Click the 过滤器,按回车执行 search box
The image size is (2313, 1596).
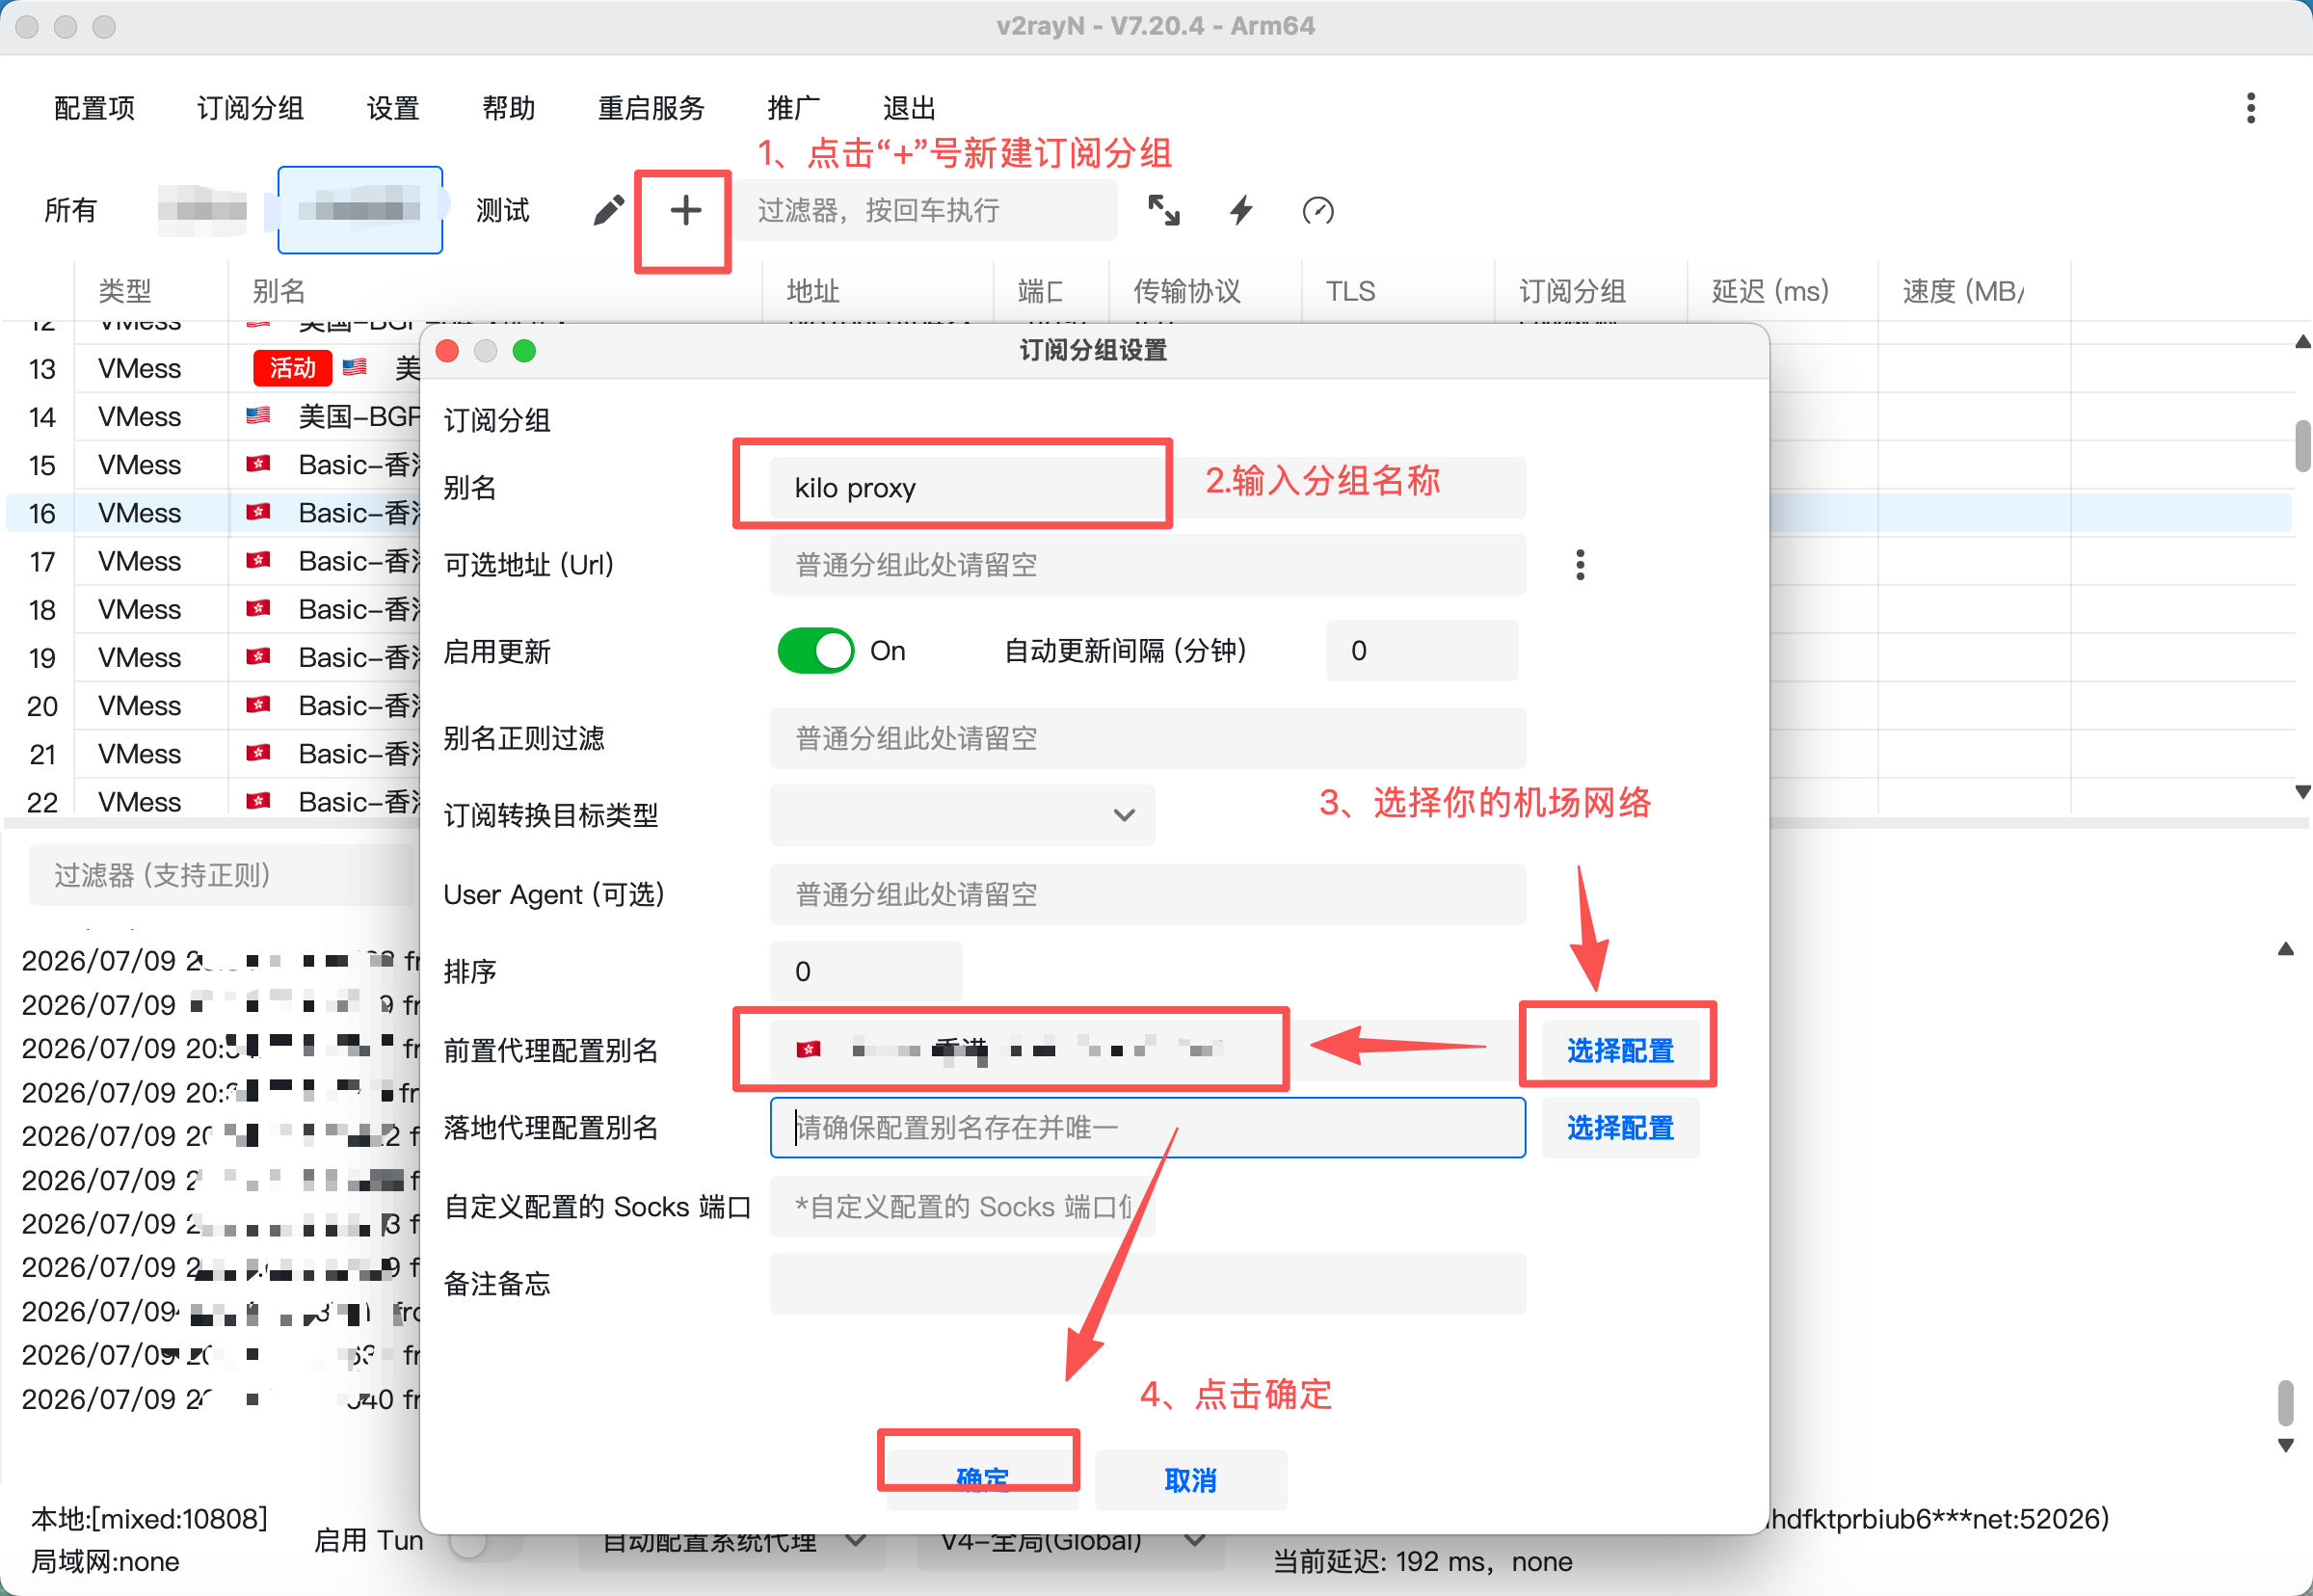coord(926,210)
